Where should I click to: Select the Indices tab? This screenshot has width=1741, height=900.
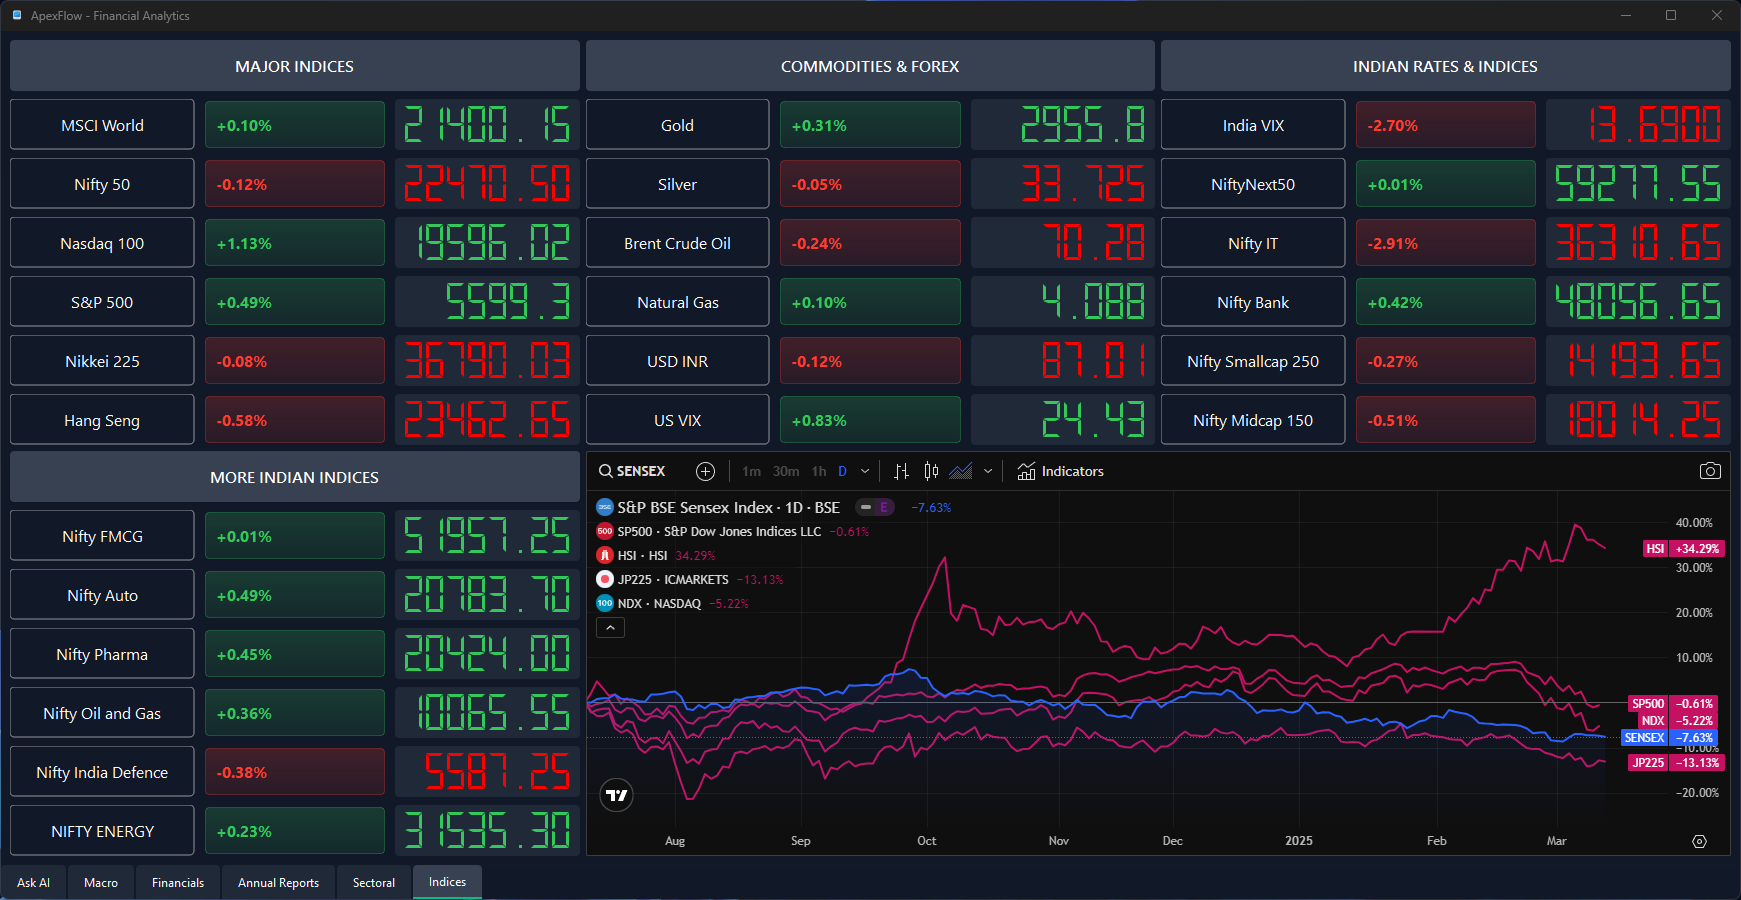point(447,882)
